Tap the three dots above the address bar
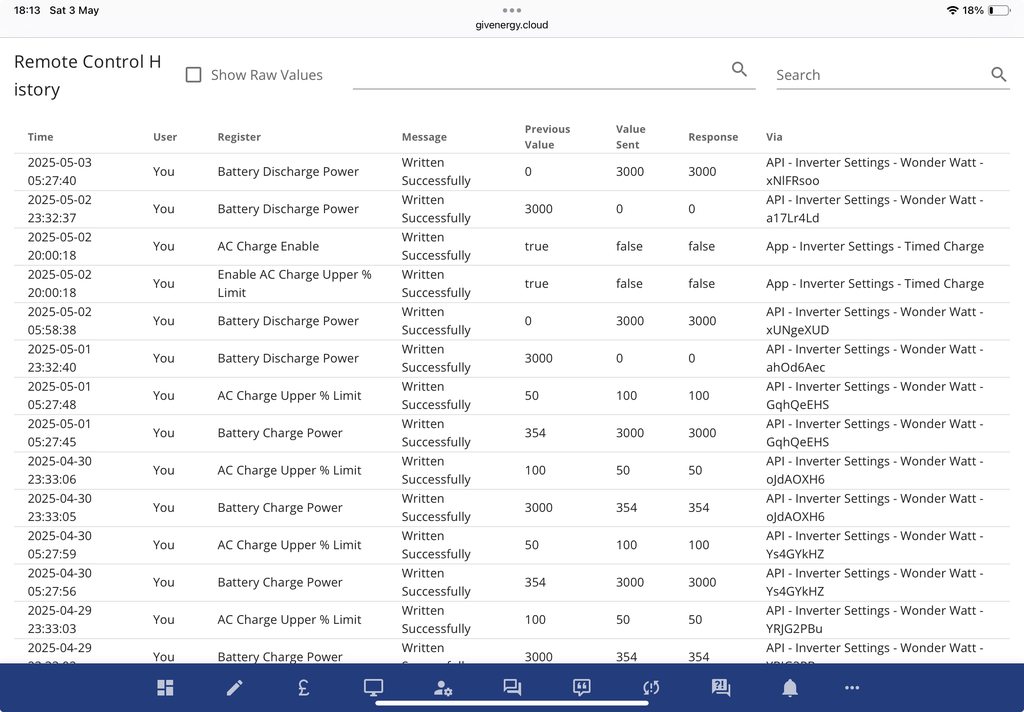 coord(512,10)
